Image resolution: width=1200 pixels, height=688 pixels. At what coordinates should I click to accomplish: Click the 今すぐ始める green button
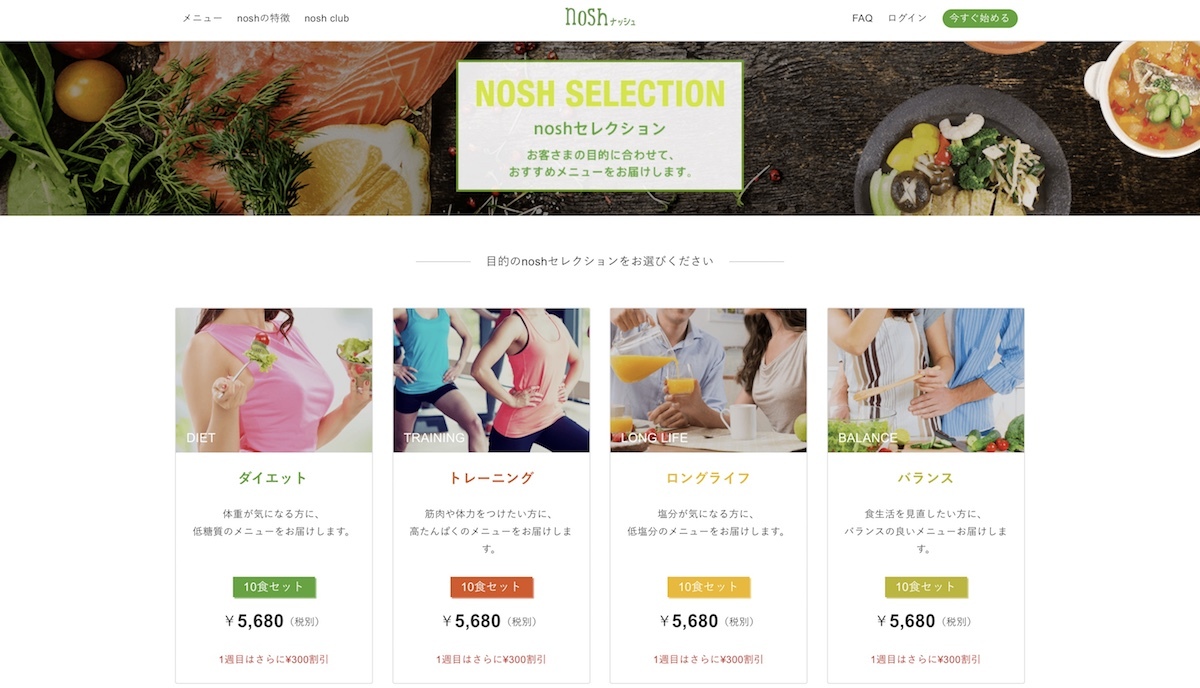pos(980,18)
